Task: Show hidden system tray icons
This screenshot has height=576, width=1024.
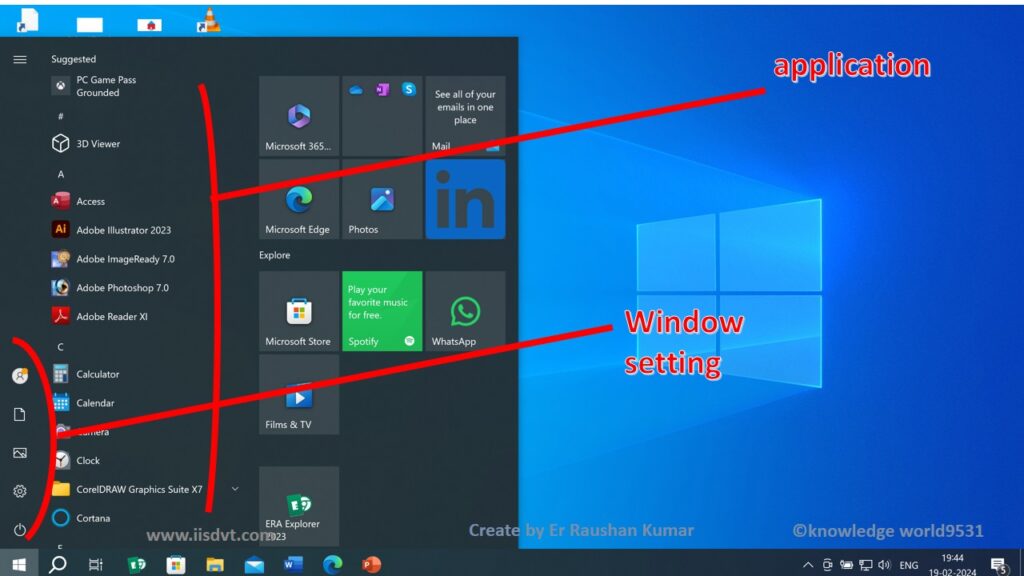Action: [x=808, y=565]
